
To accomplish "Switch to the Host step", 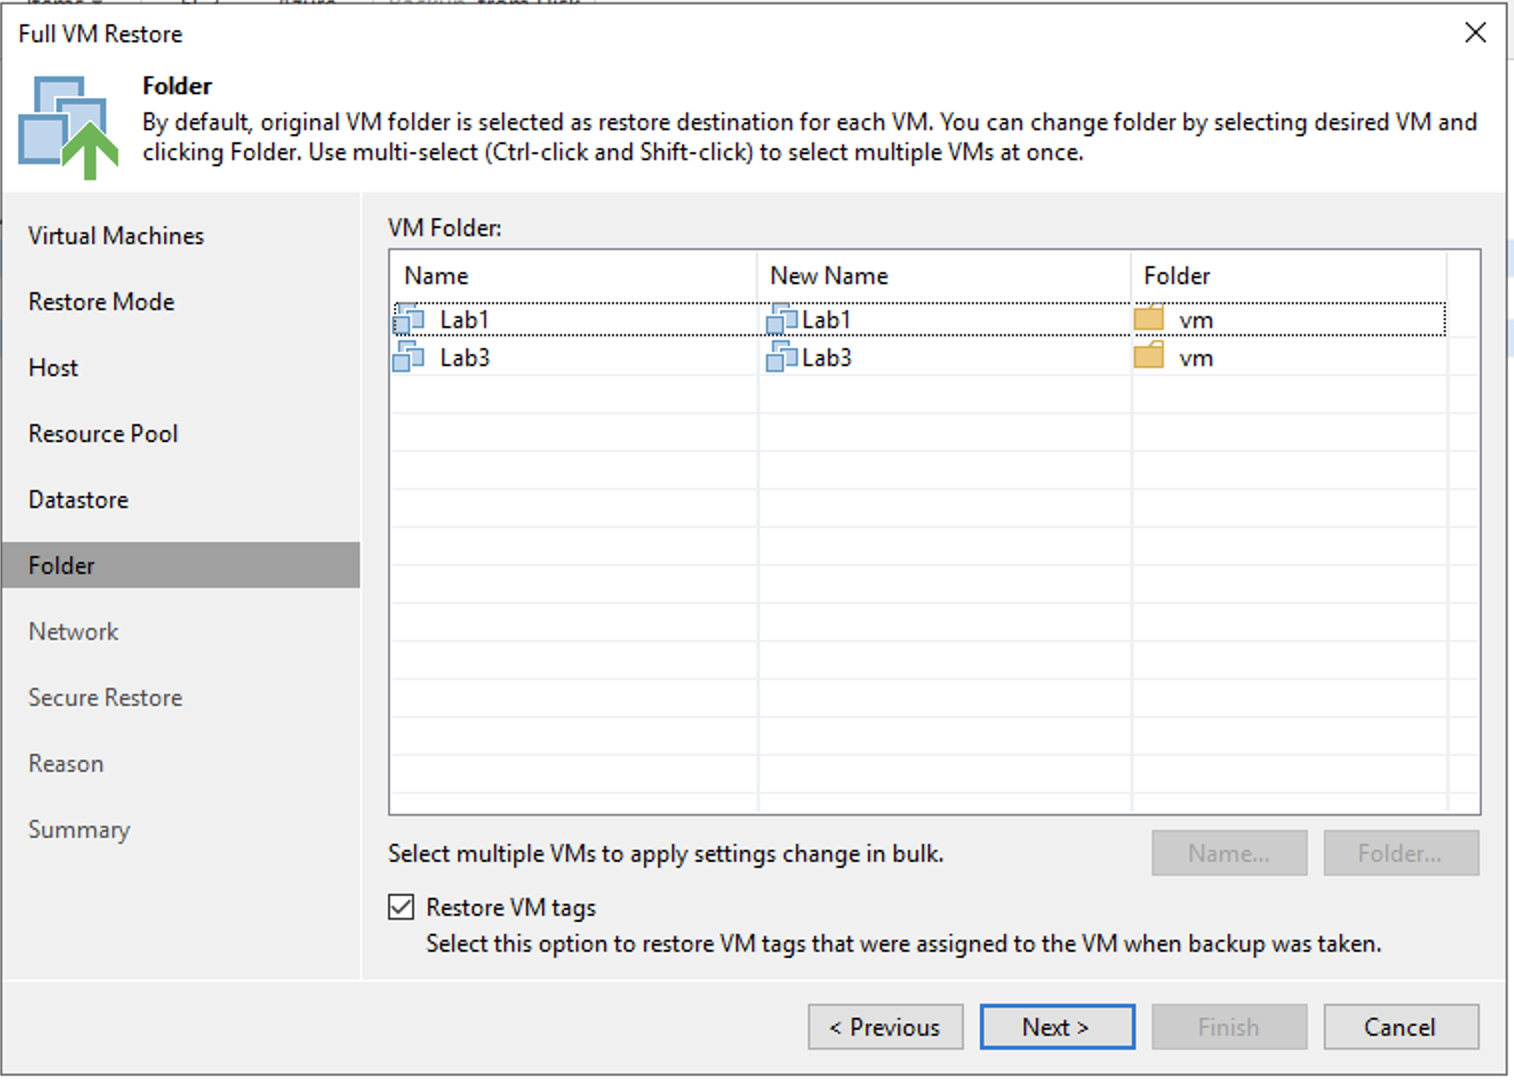I will tap(53, 368).
